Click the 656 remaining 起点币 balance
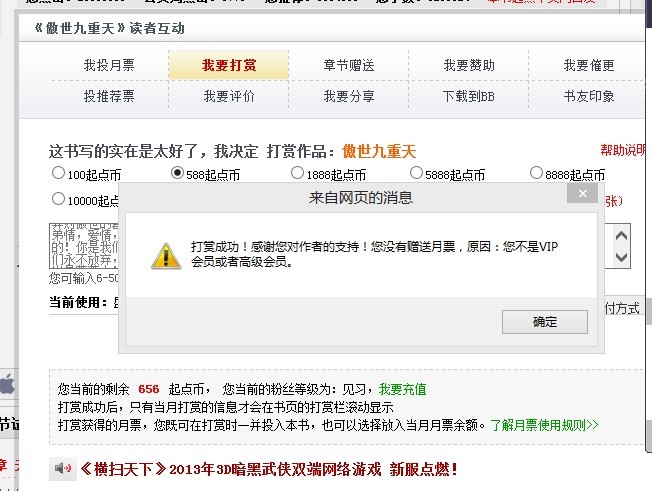The width and height of the screenshot is (652, 491). point(148,389)
